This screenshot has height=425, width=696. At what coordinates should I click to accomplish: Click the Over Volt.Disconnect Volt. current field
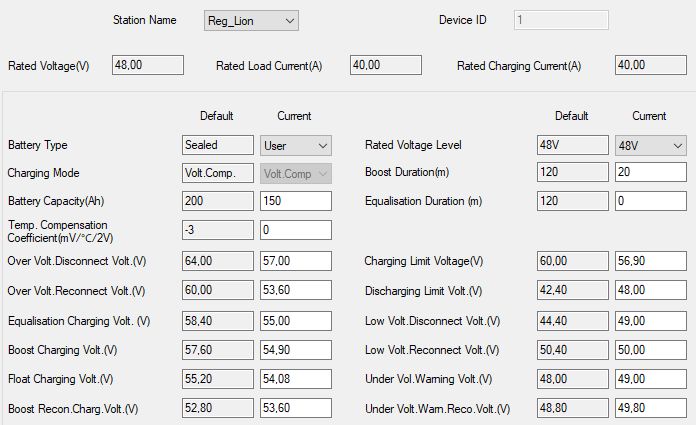[295, 261]
